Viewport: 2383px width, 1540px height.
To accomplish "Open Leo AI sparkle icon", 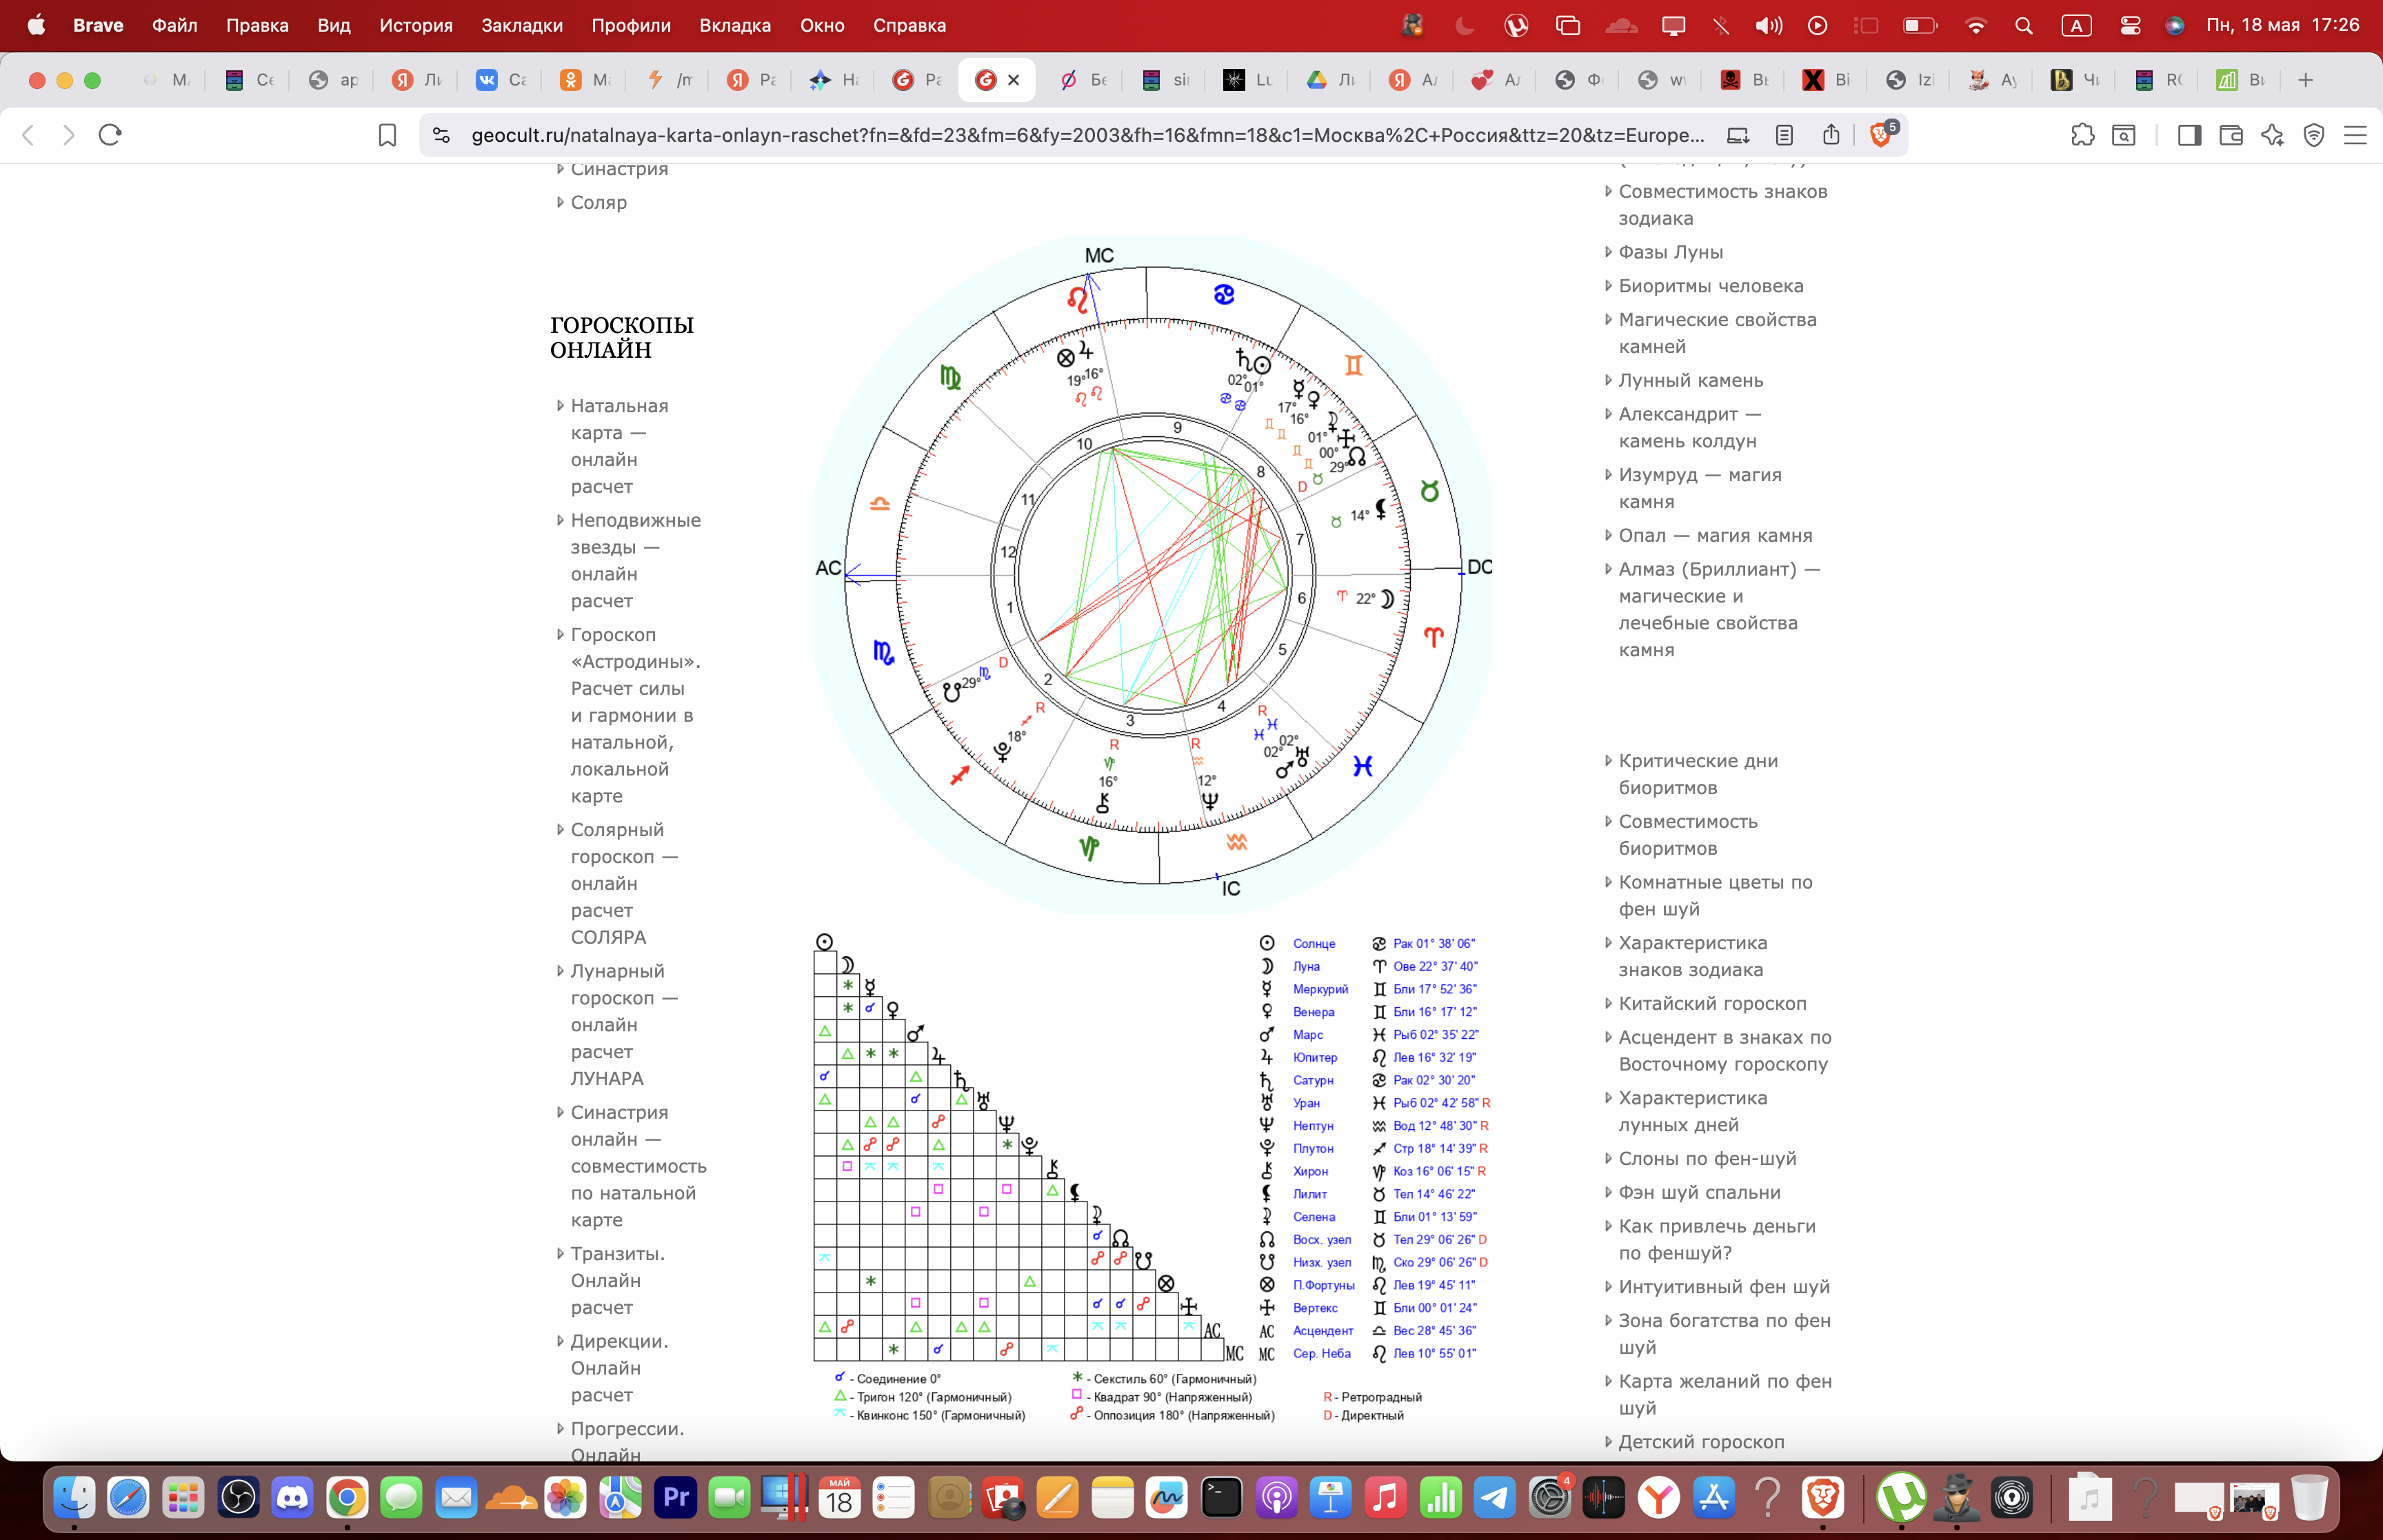I will click(2272, 135).
